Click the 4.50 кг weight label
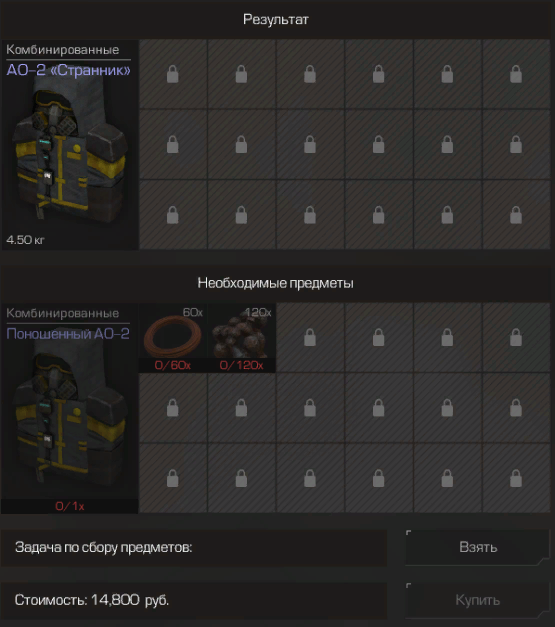555x627 pixels. tap(25, 240)
